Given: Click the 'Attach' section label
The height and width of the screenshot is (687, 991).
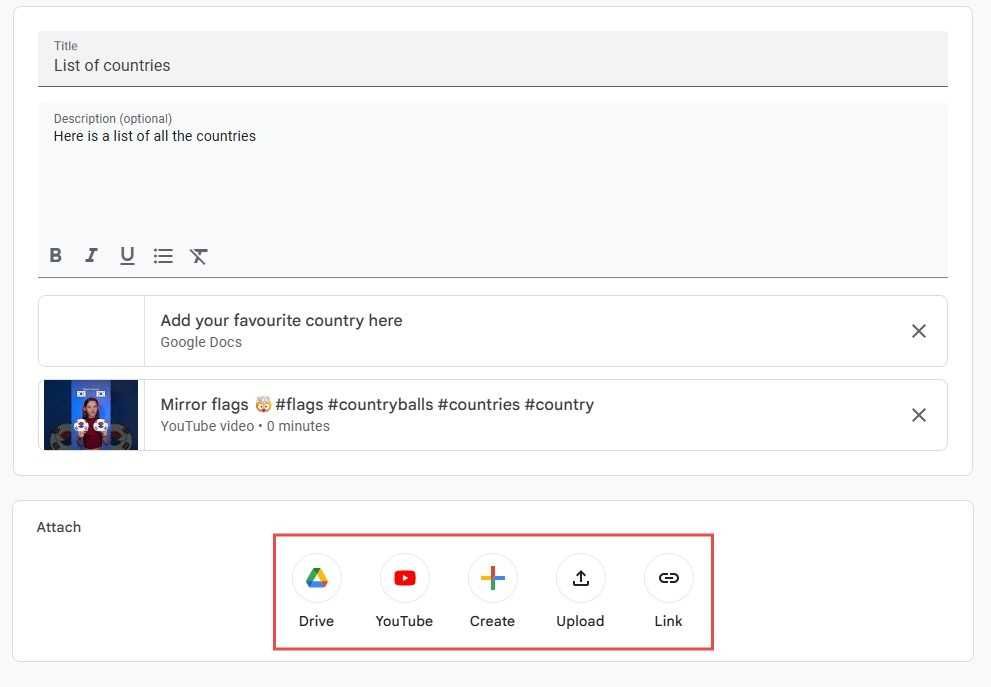Looking at the screenshot, I should pos(59,527).
